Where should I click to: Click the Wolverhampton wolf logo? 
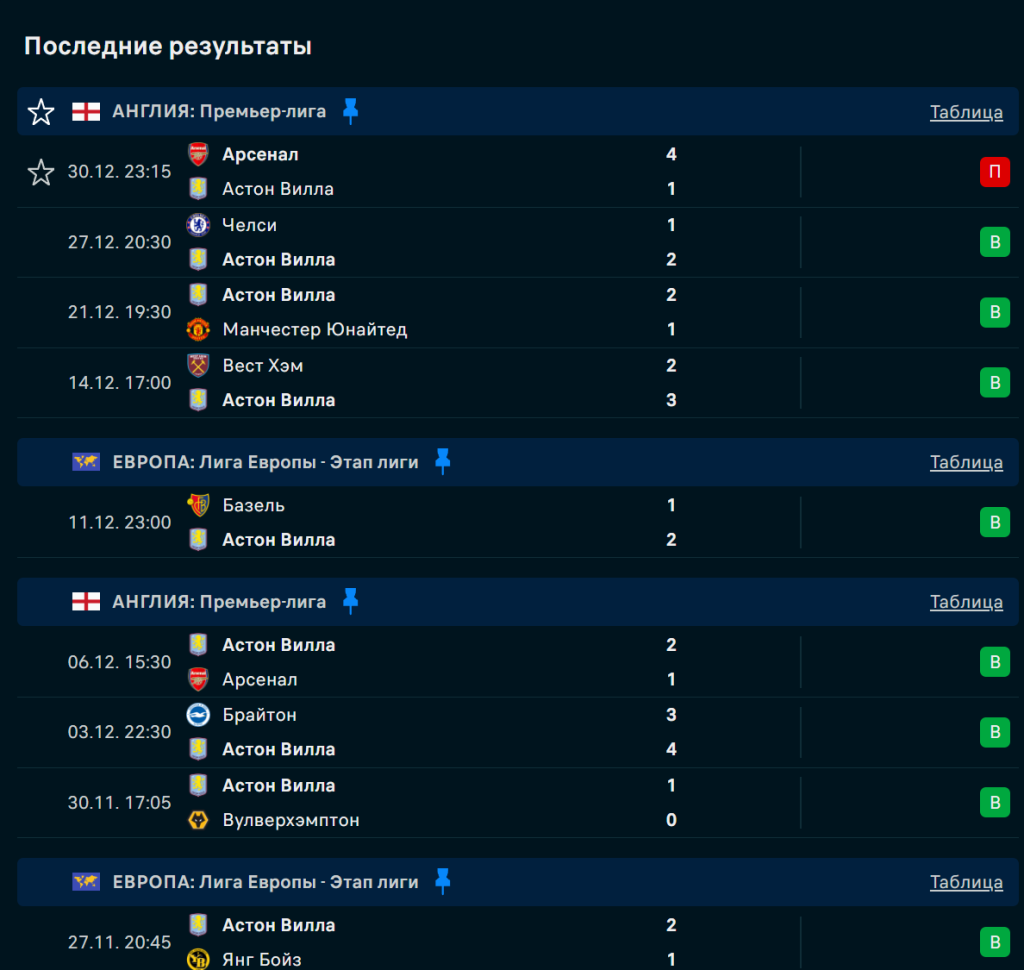pyautogui.click(x=198, y=820)
